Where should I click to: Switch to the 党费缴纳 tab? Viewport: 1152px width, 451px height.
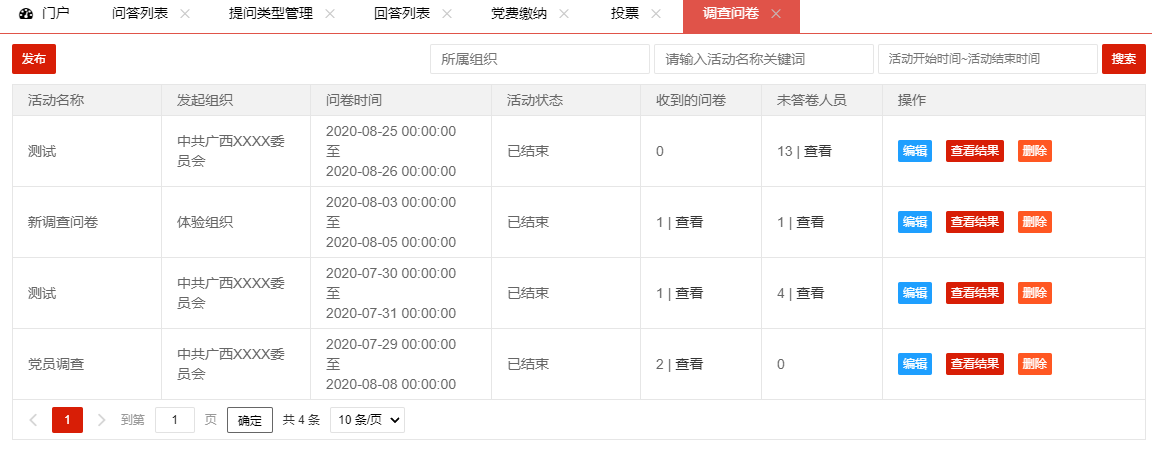tap(518, 14)
